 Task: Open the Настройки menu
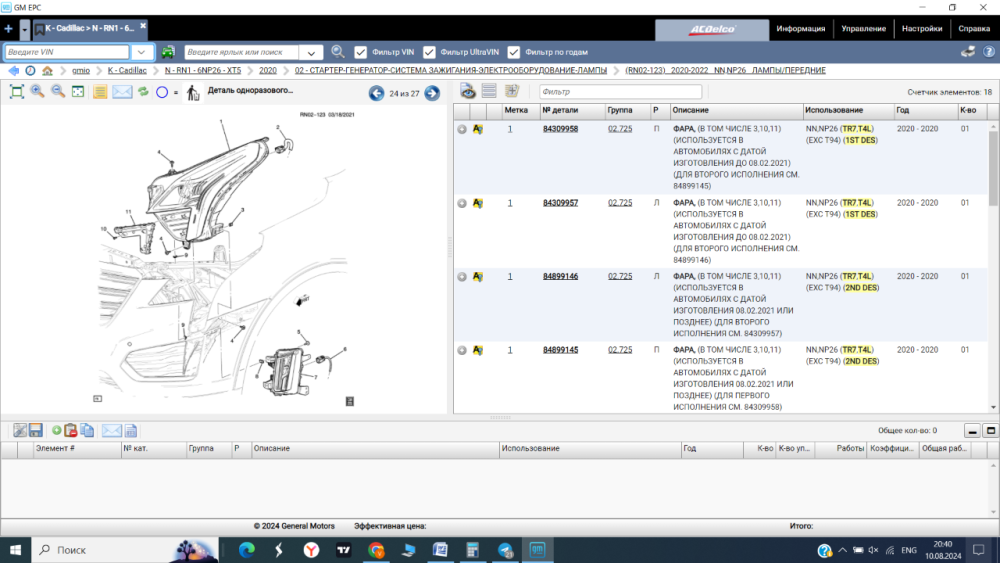coord(921,29)
